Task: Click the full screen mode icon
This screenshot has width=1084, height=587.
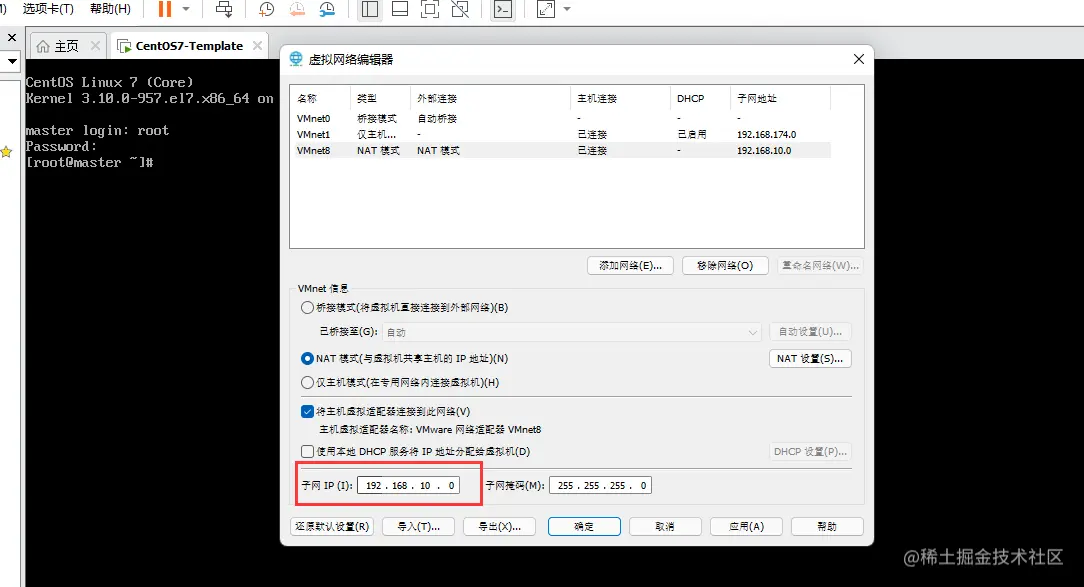Action: (x=430, y=9)
